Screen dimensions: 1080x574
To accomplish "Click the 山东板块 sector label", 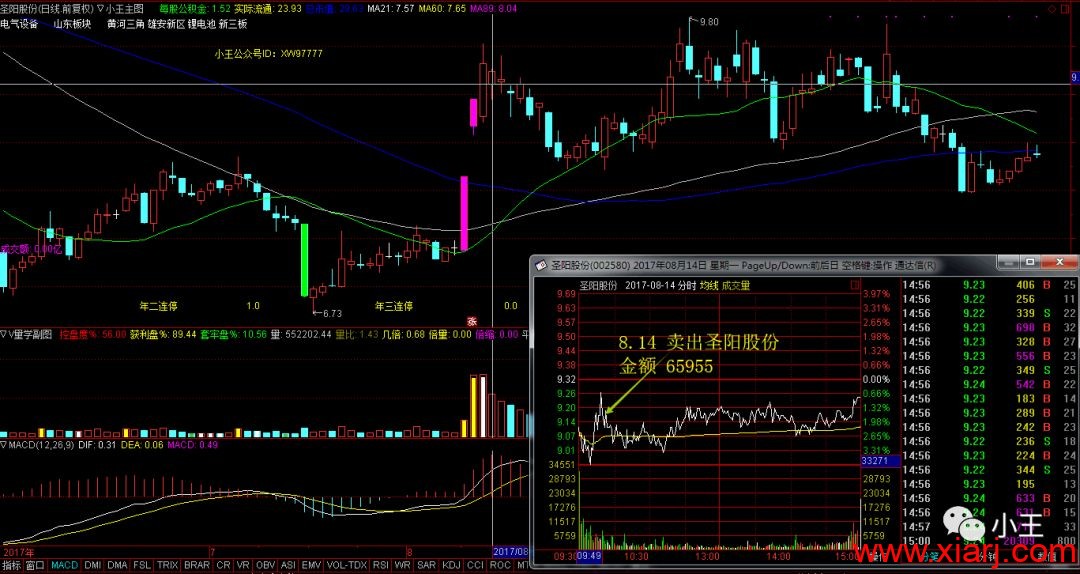I will click(72, 23).
